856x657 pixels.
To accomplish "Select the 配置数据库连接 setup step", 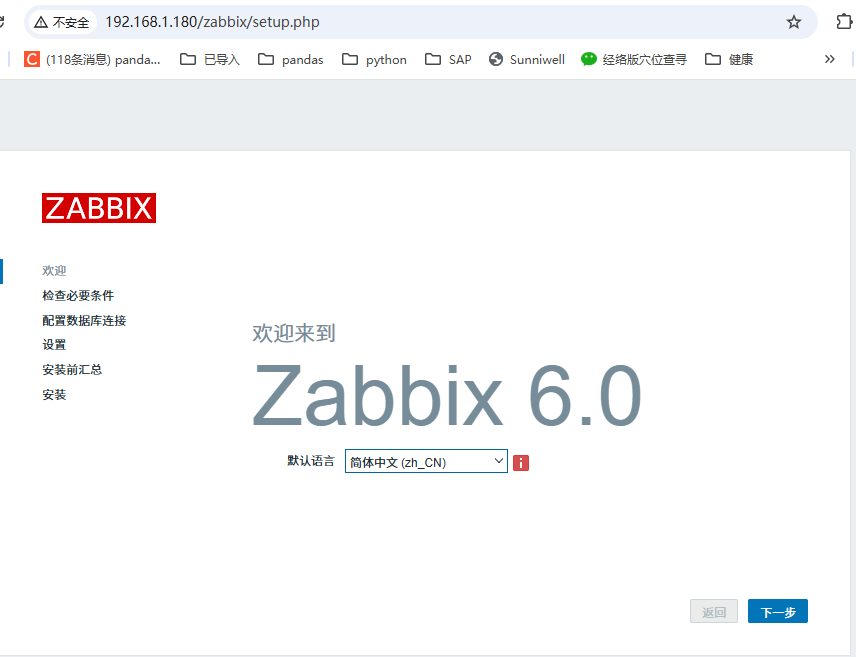I will (84, 321).
